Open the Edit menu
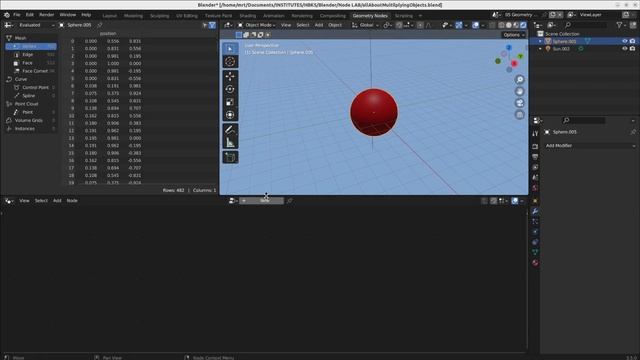 tap(30, 15)
